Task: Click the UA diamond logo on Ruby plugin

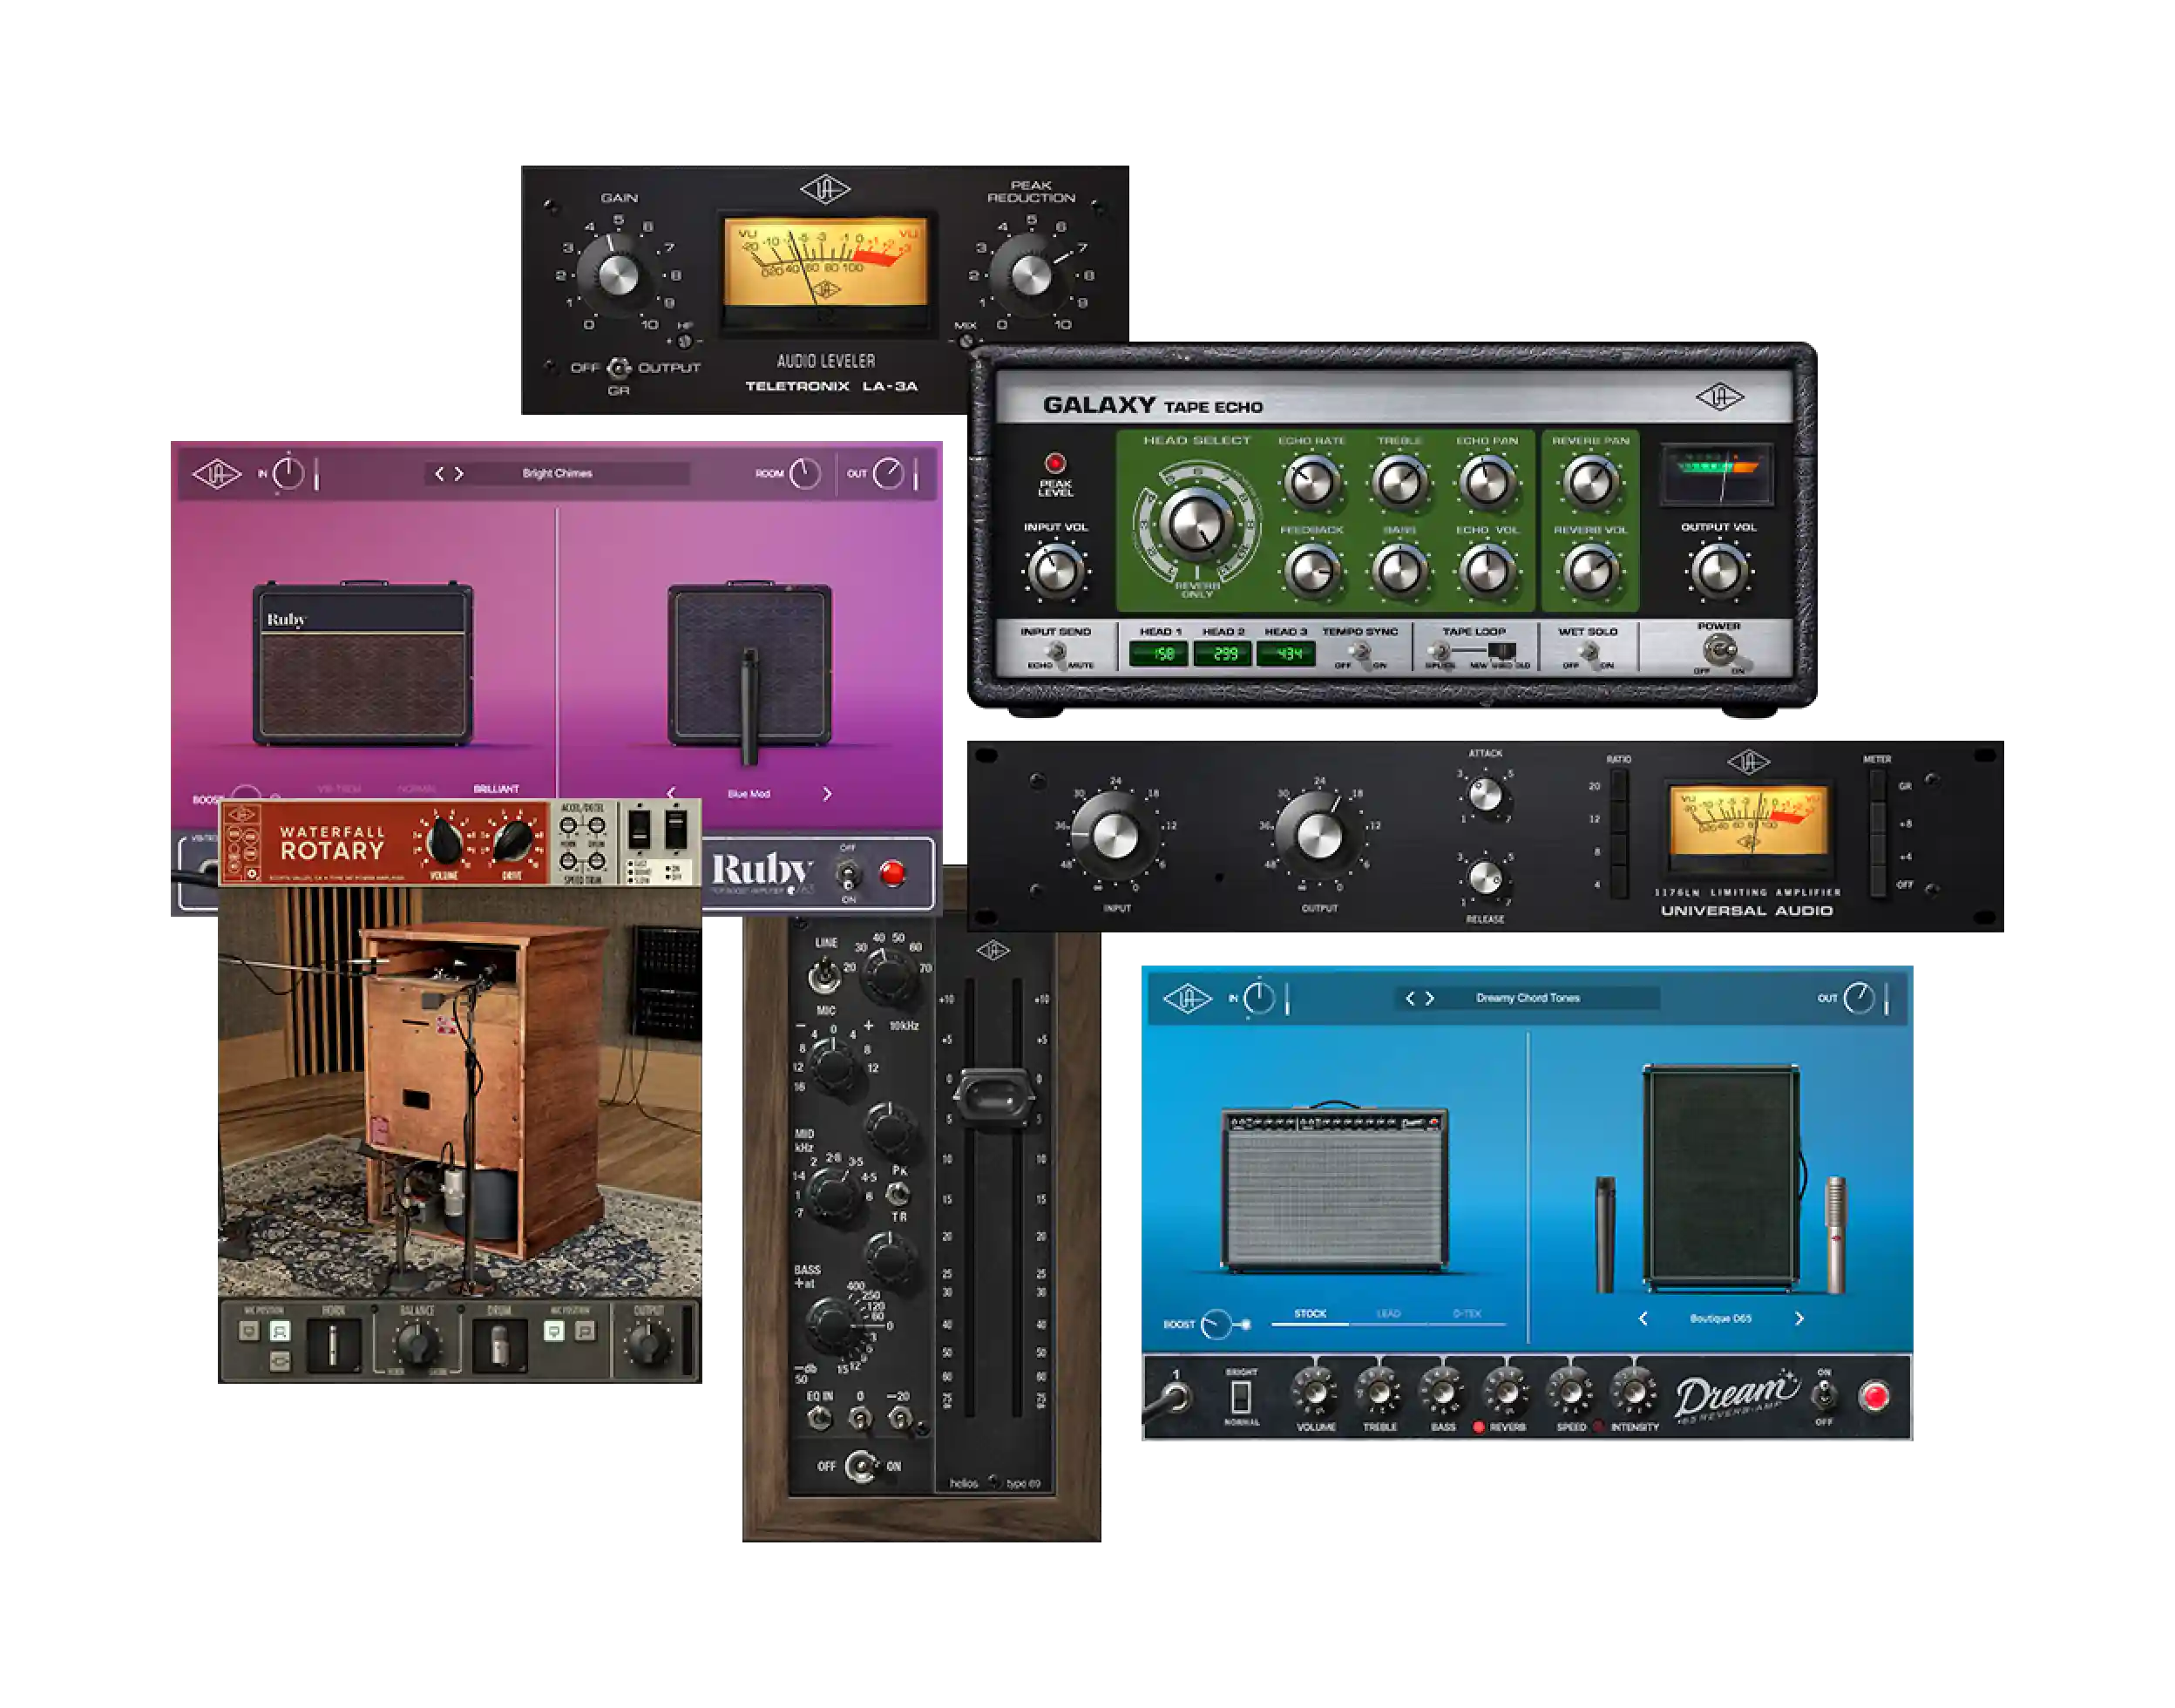Action: [x=216, y=474]
